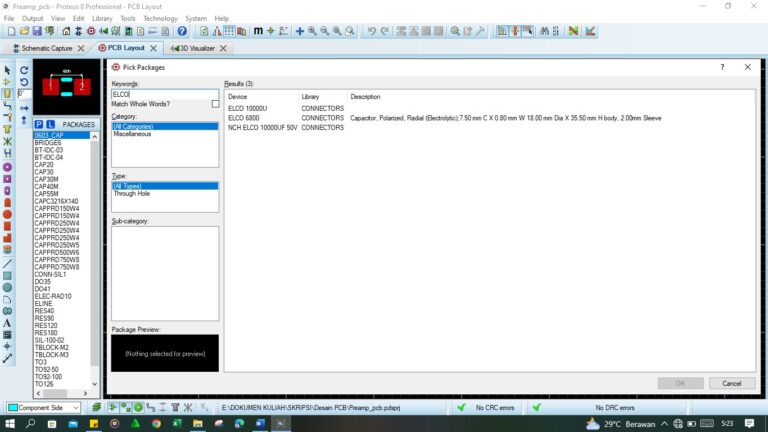The height and width of the screenshot is (432, 768).
Task: Click the dialog help question mark
Action: 722,67
